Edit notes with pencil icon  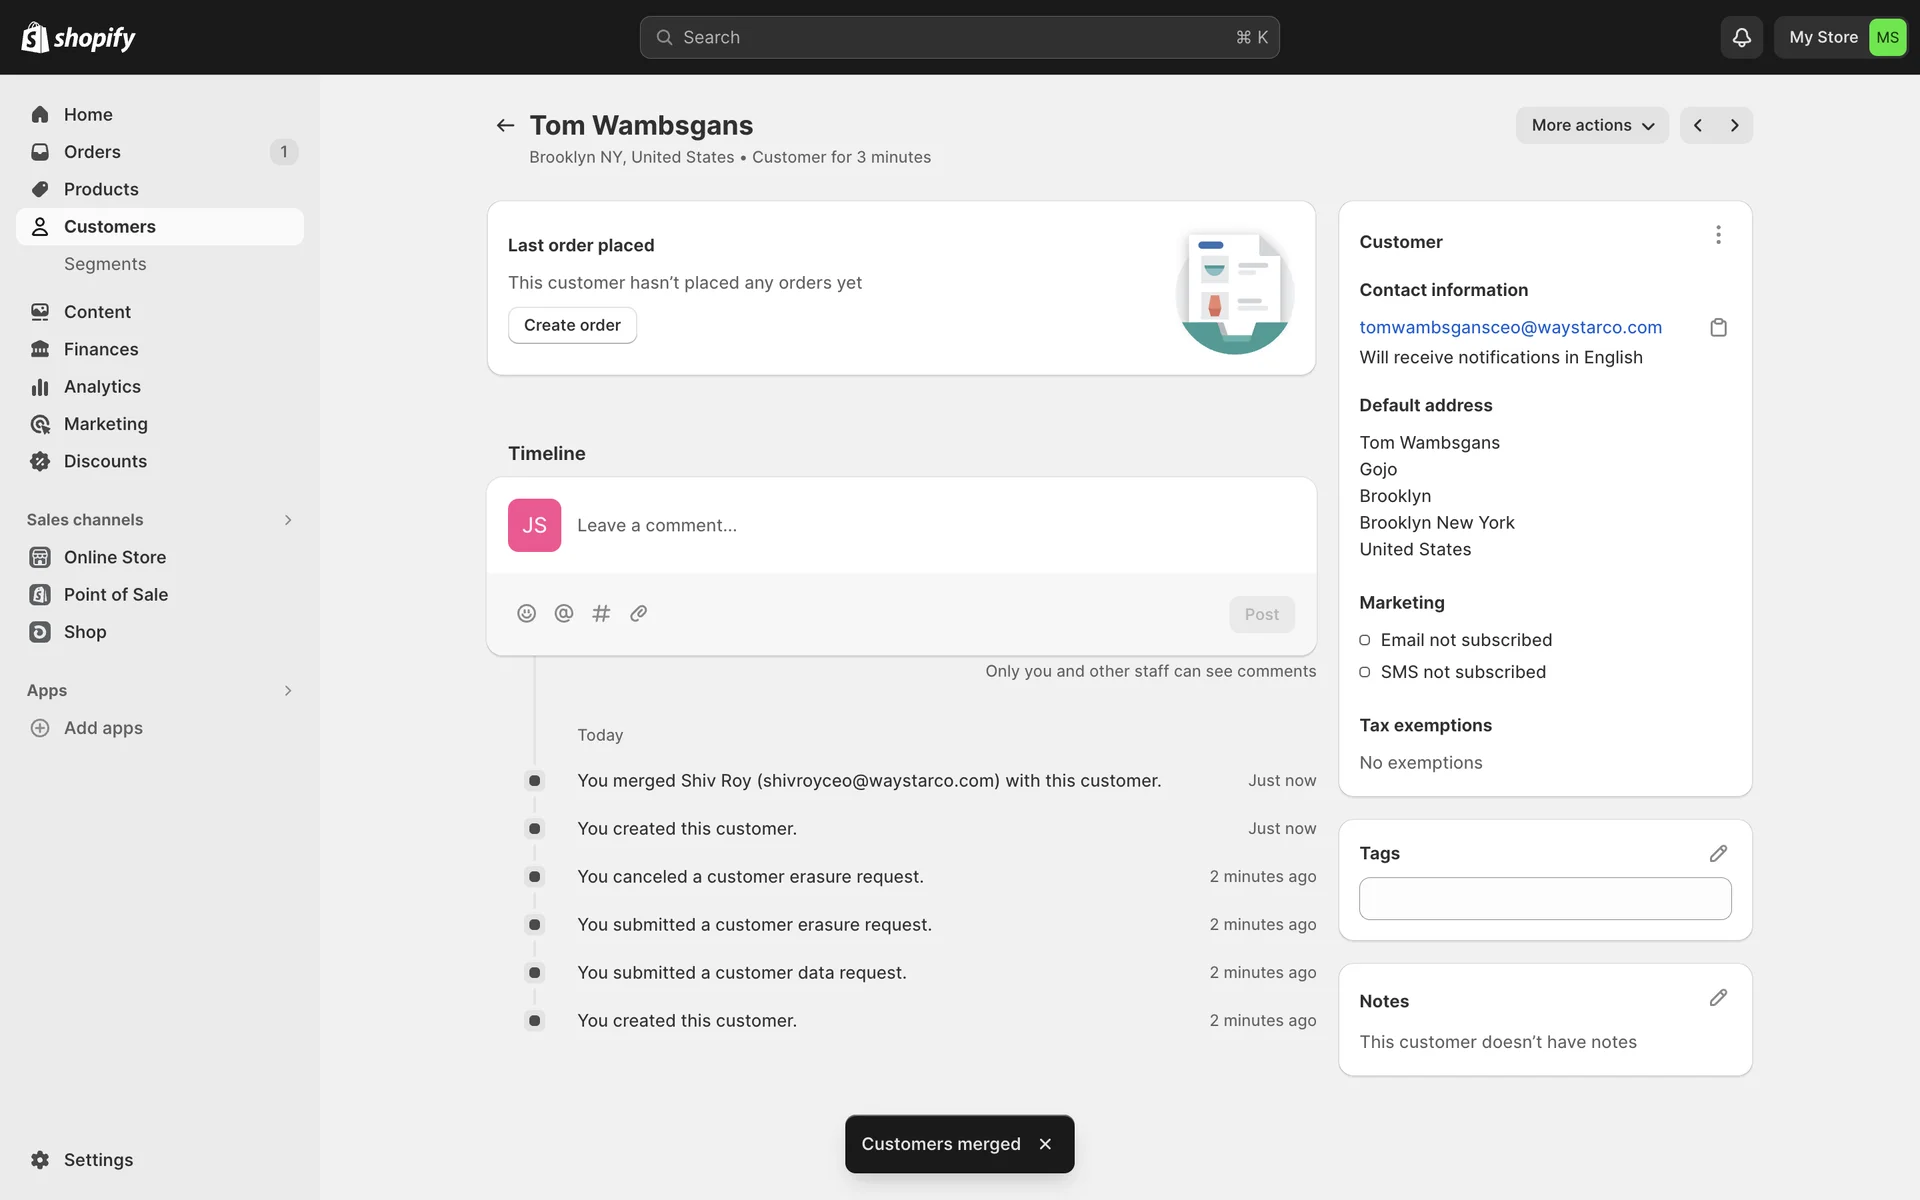[x=1718, y=998]
